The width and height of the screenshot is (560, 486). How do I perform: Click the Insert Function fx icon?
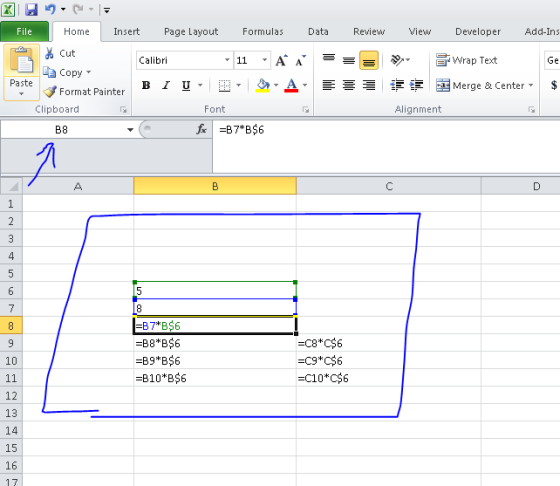201,129
